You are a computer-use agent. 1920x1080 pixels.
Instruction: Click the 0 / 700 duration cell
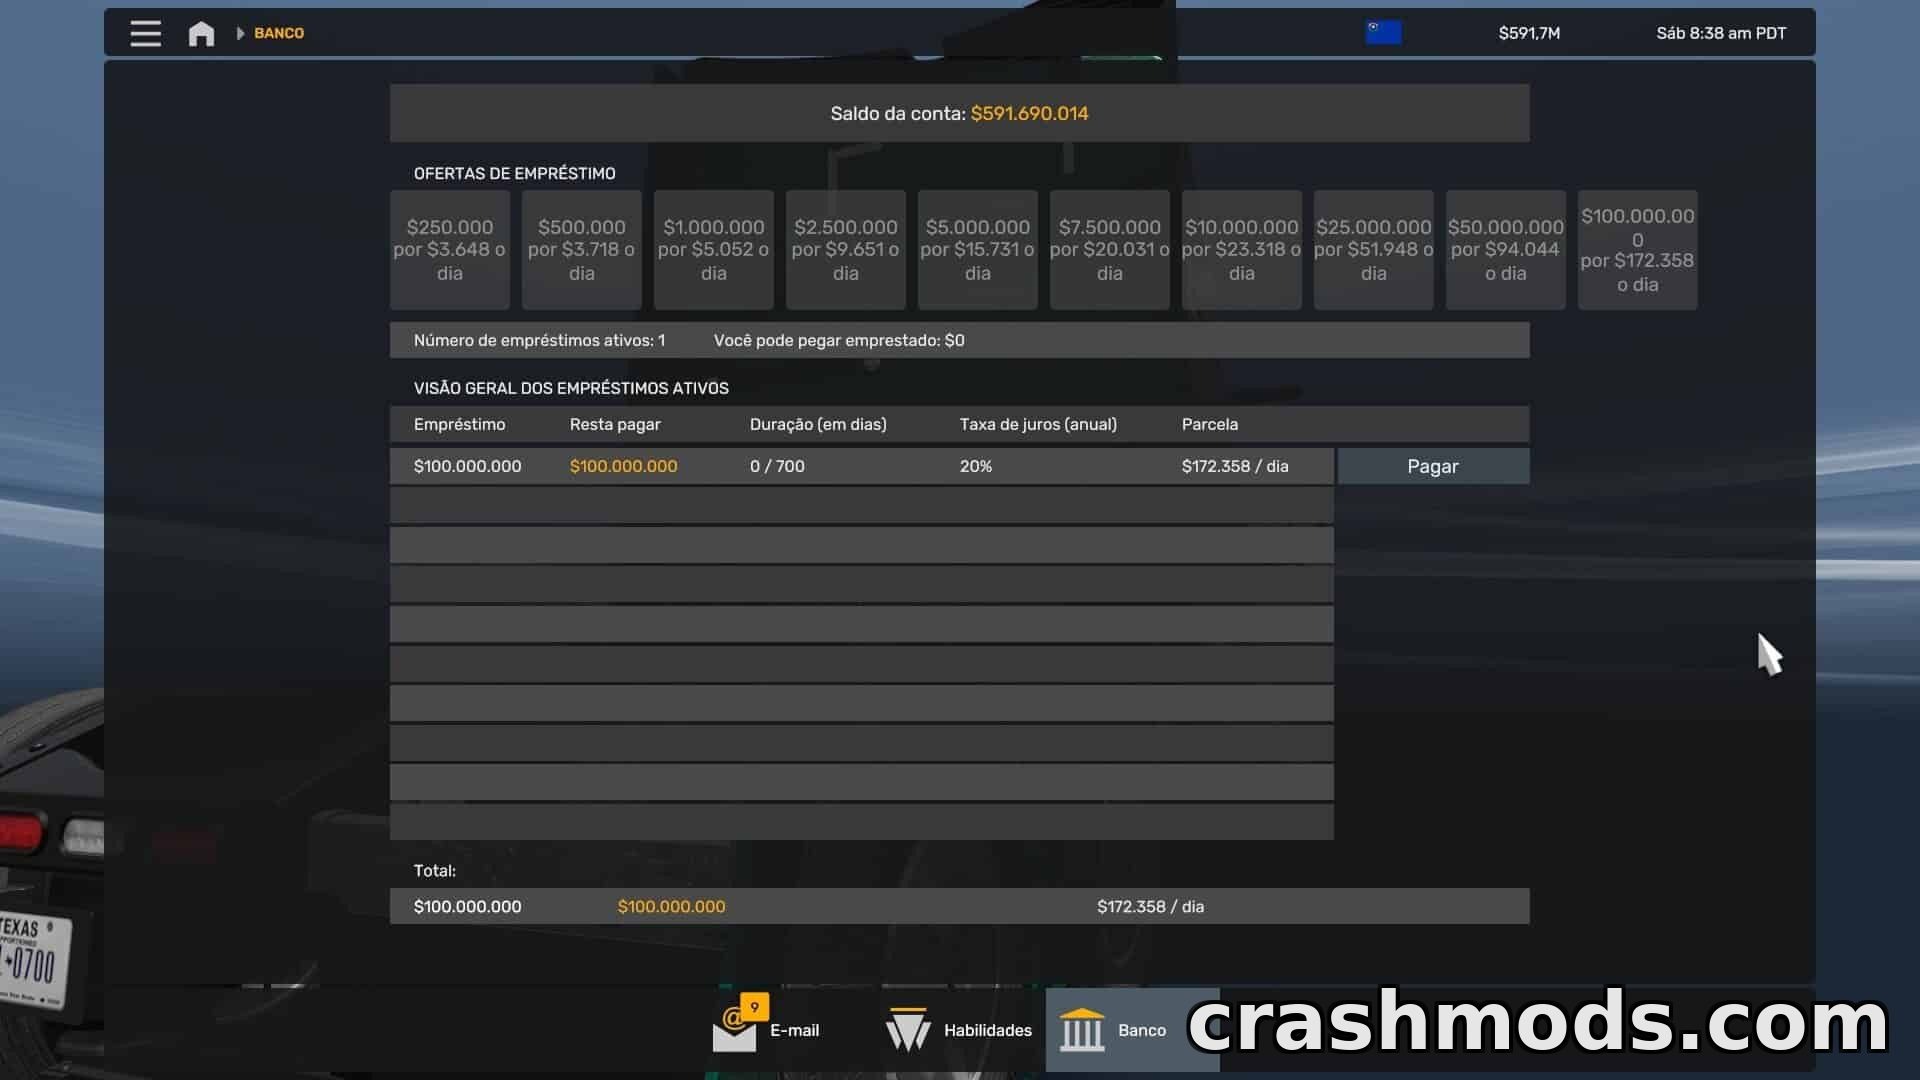pos(777,466)
